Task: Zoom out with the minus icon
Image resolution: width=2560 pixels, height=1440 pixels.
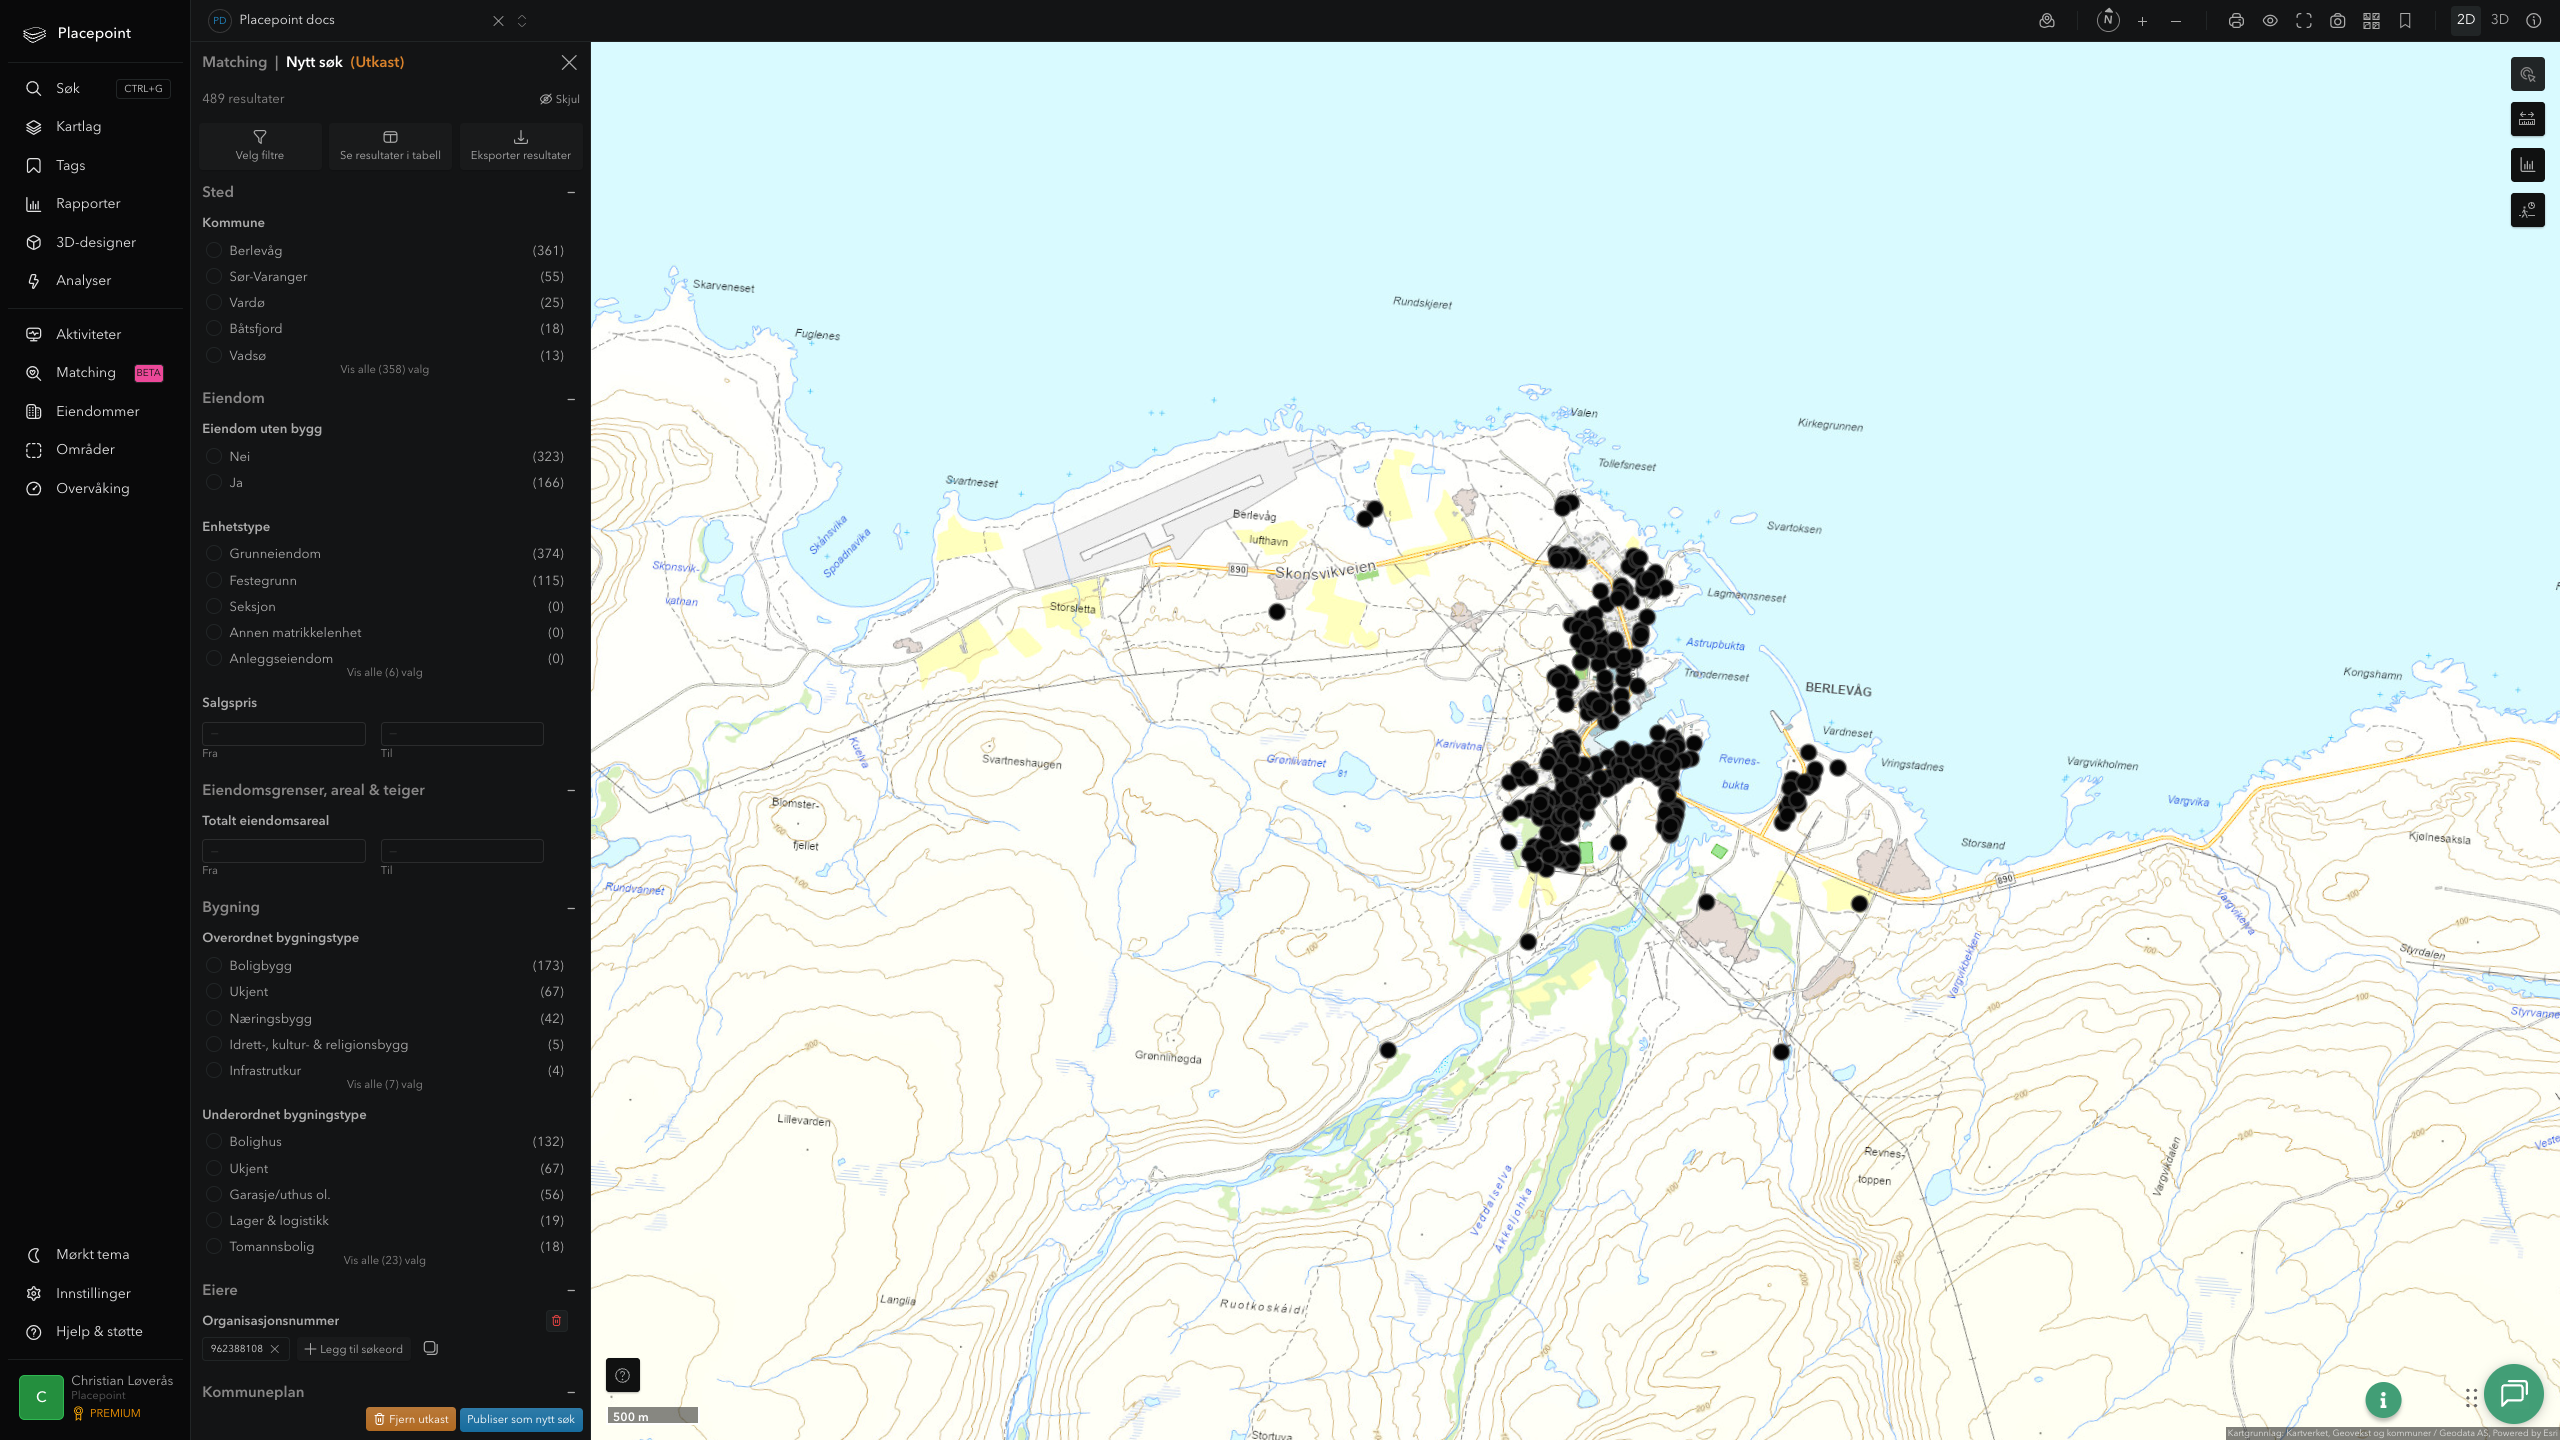Action: tap(2176, 21)
